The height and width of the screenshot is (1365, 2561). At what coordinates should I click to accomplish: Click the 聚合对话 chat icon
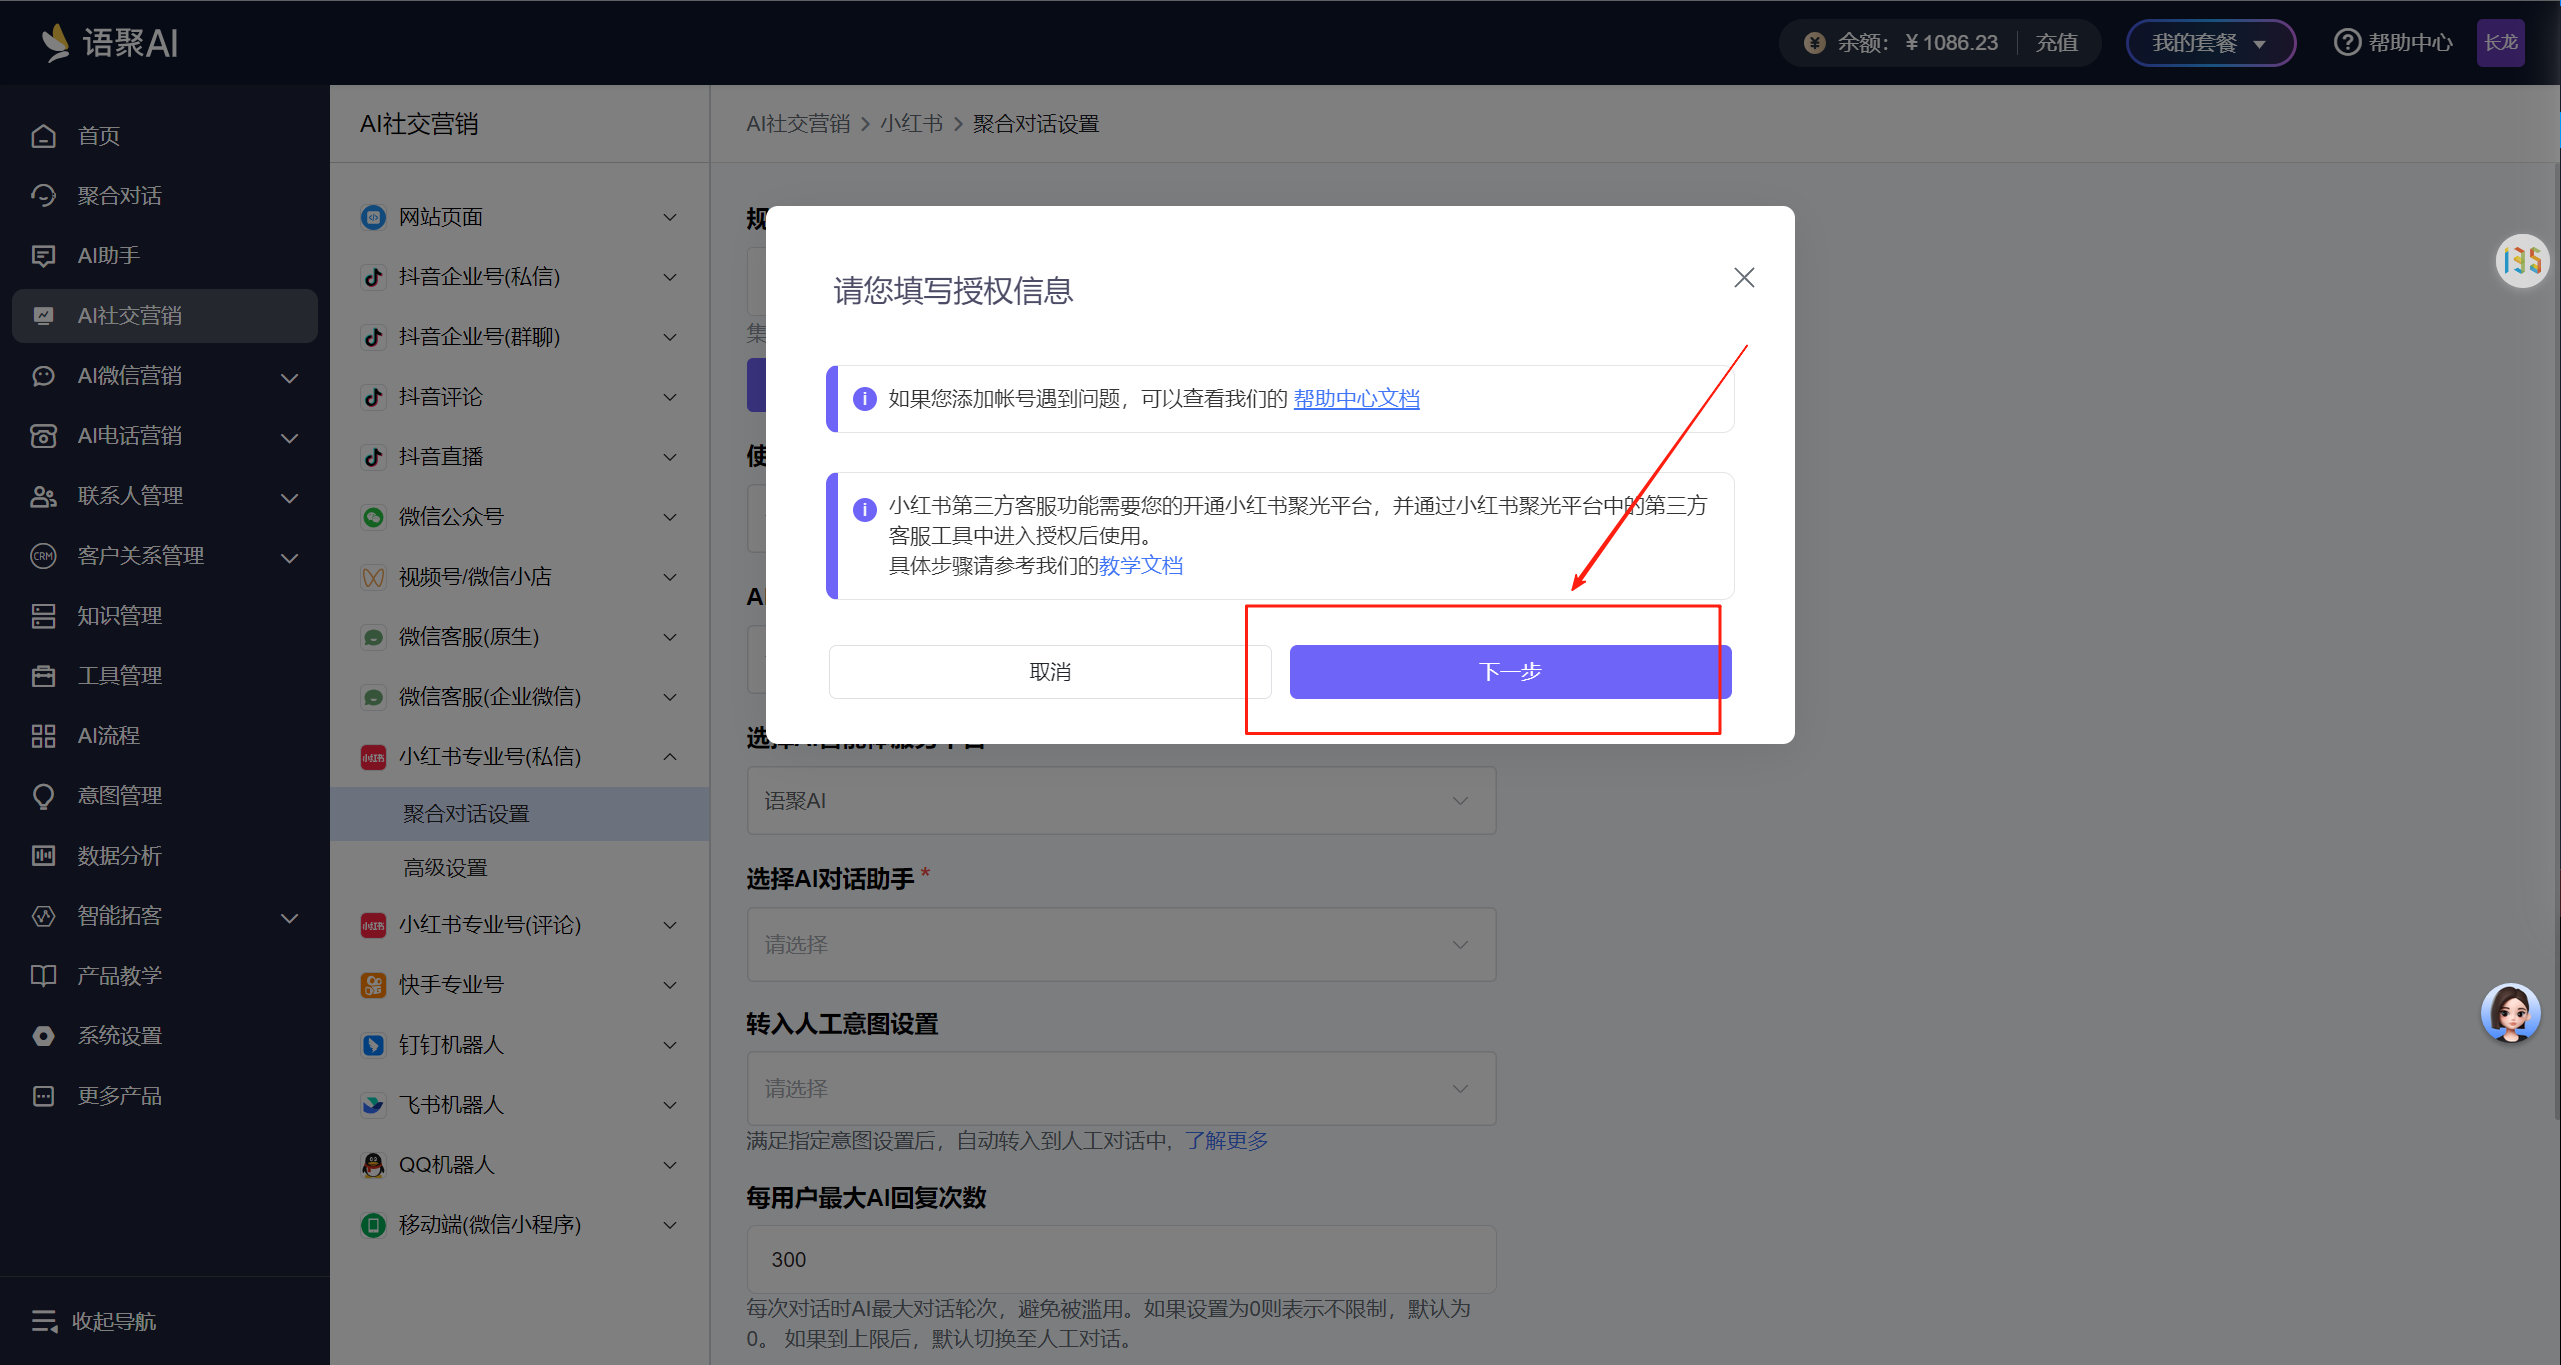click(x=43, y=196)
